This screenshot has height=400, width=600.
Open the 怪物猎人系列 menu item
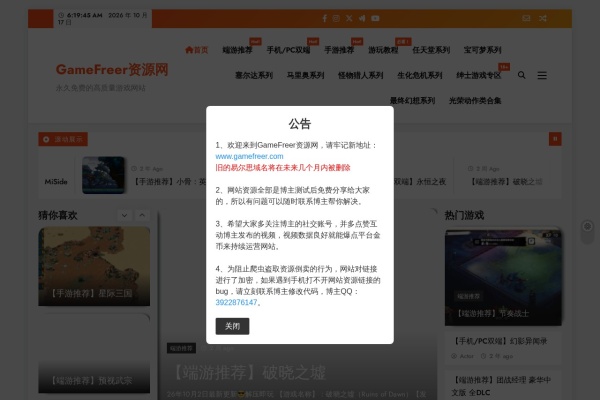tap(360, 75)
